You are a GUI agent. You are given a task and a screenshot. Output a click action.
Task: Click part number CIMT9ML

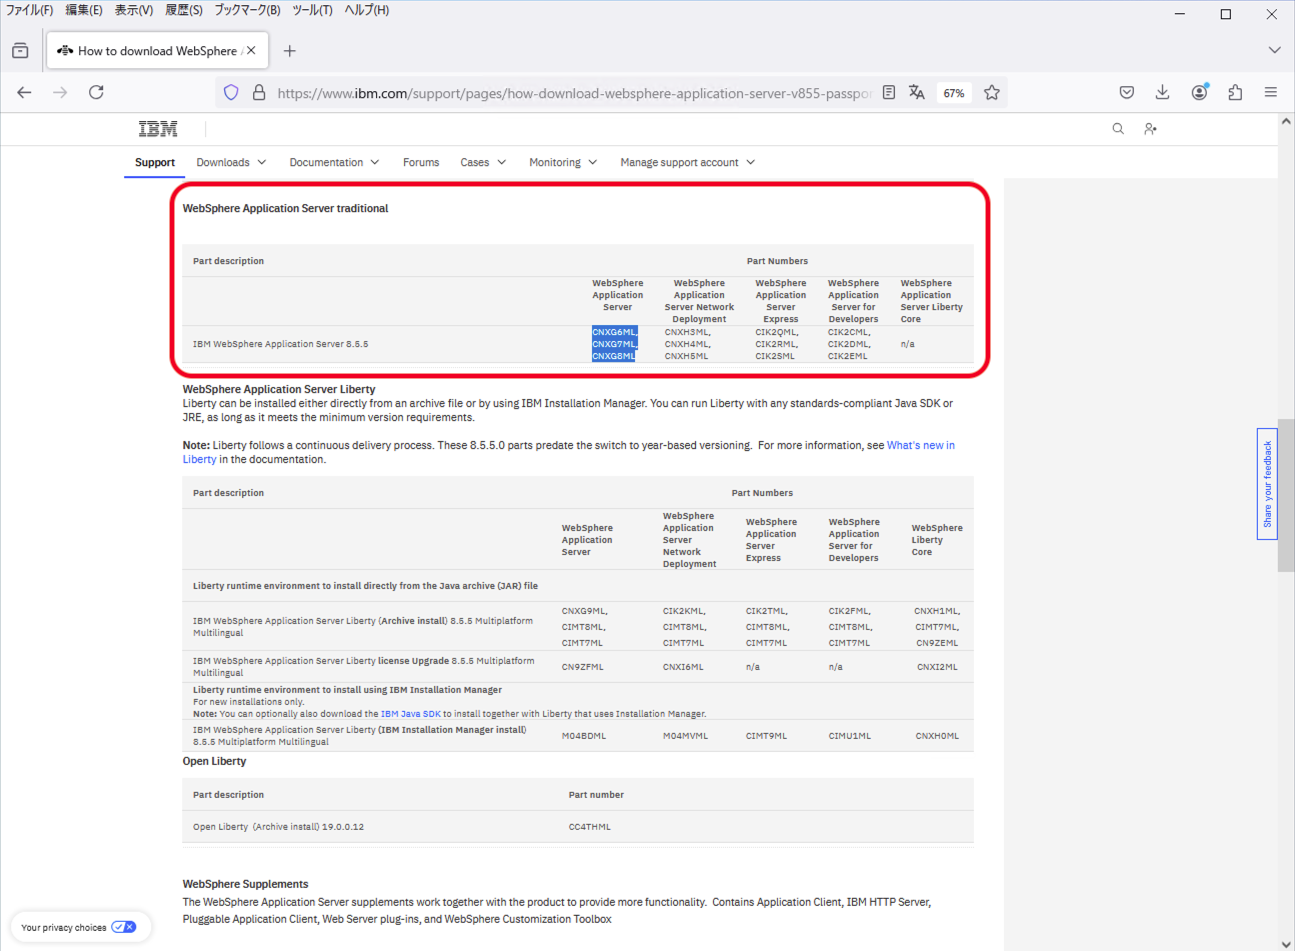[x=766, y=736]
